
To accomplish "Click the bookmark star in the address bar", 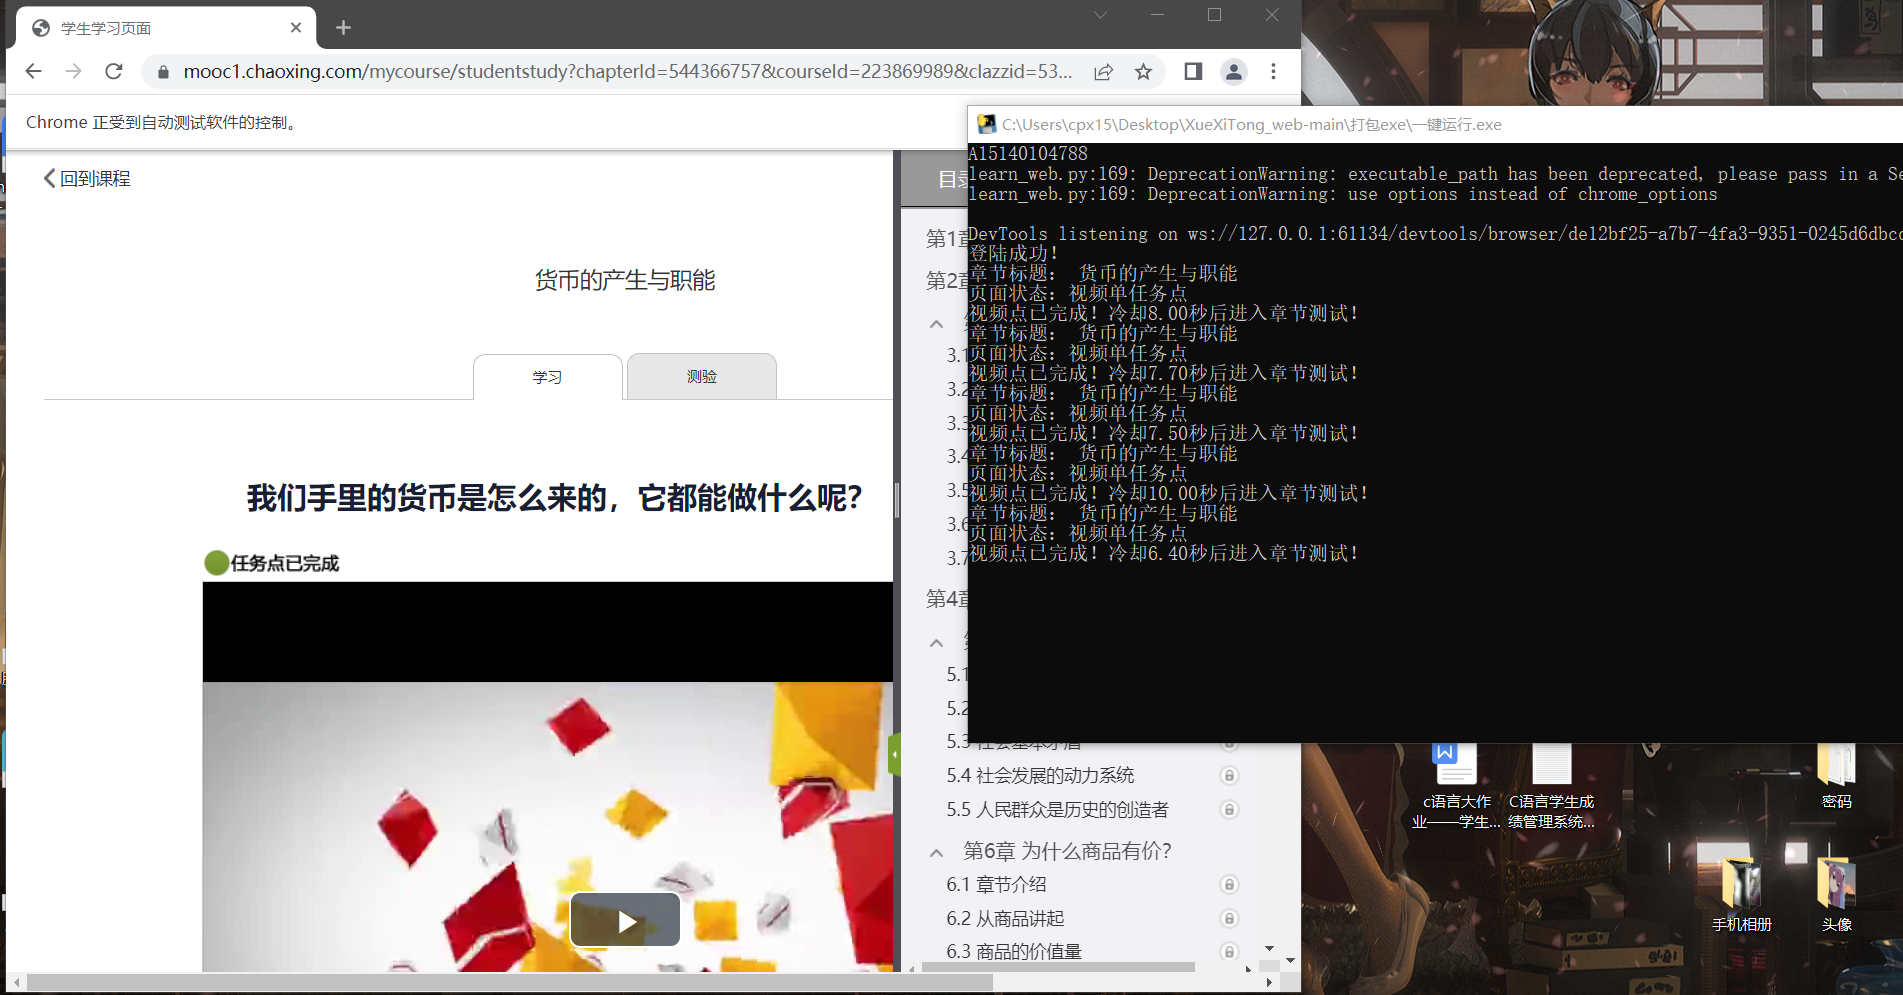I will pyautogui.click(x=1143, y=71).
